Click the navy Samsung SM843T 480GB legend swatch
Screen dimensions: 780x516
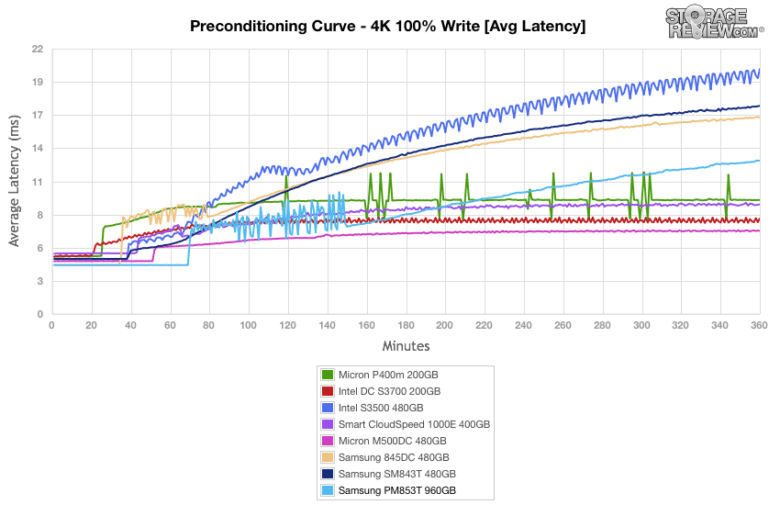(x=327, y=473)
